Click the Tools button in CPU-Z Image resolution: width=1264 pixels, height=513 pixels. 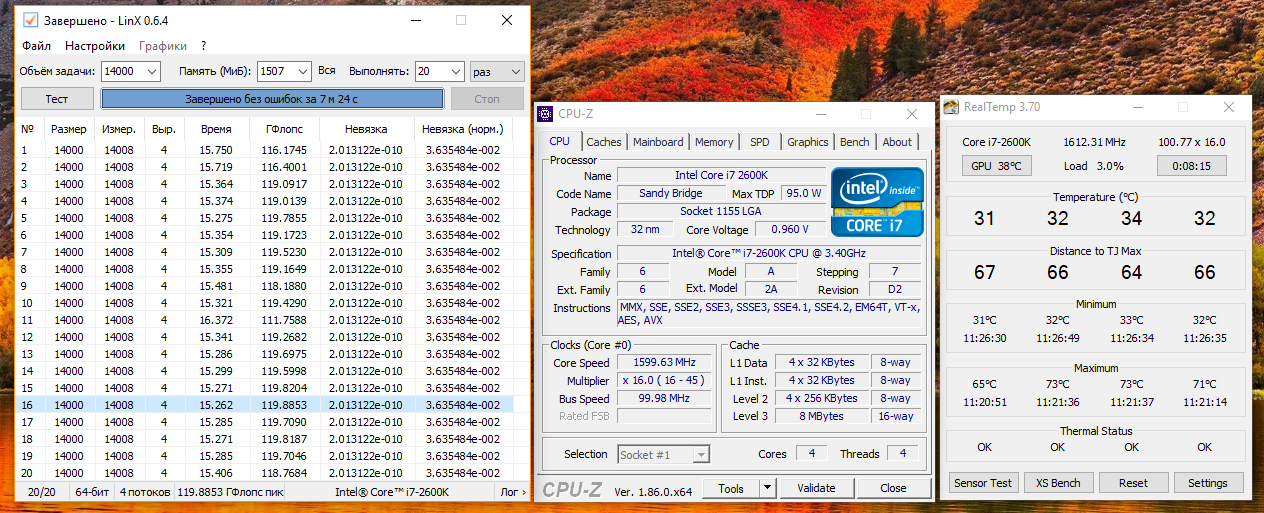[731, 488]
